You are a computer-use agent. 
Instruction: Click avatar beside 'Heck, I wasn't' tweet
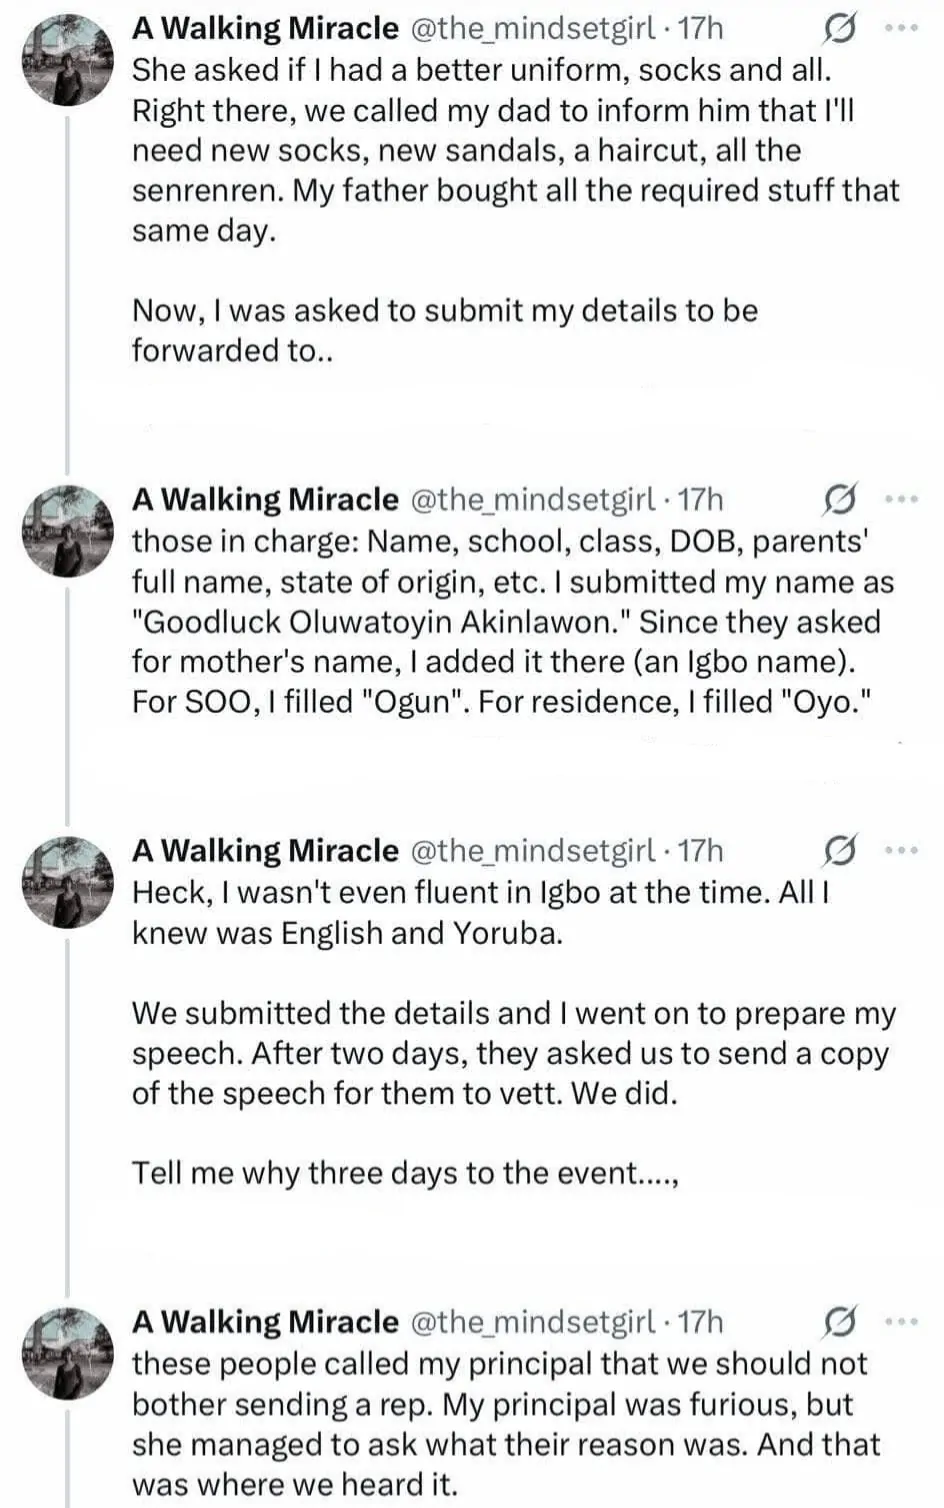click(x=68, y=882)
